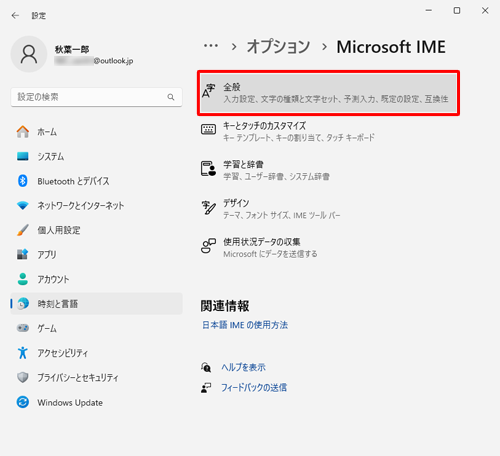Click the privacy shield icon

click(23, 377)
